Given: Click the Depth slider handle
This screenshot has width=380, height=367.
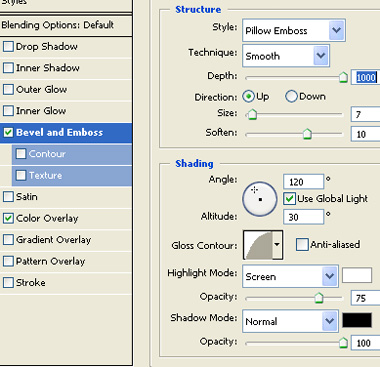Looking at the screenshot, I should point(343,77).
